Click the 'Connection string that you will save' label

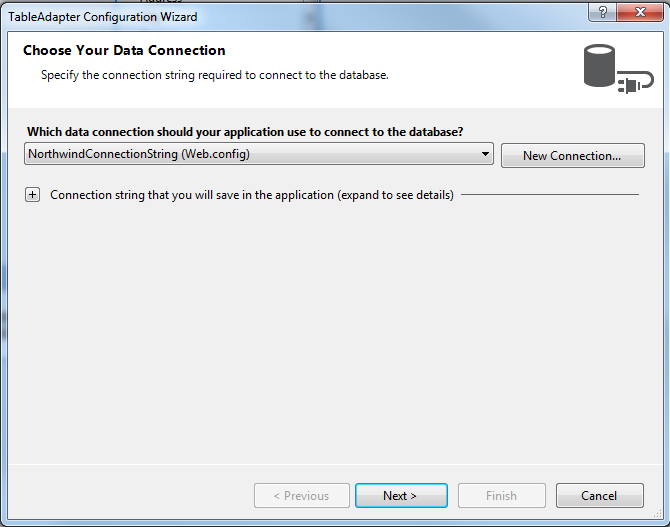[252, 195]
